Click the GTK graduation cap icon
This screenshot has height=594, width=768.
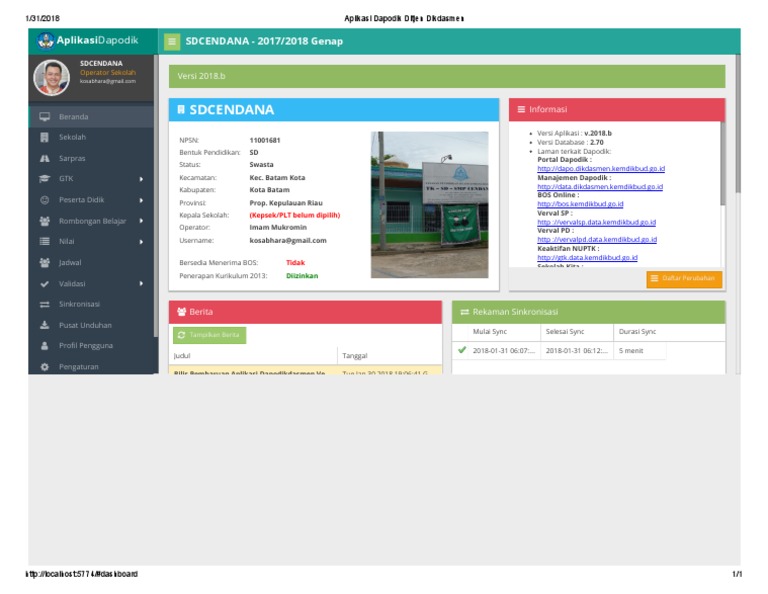point(45,179)
